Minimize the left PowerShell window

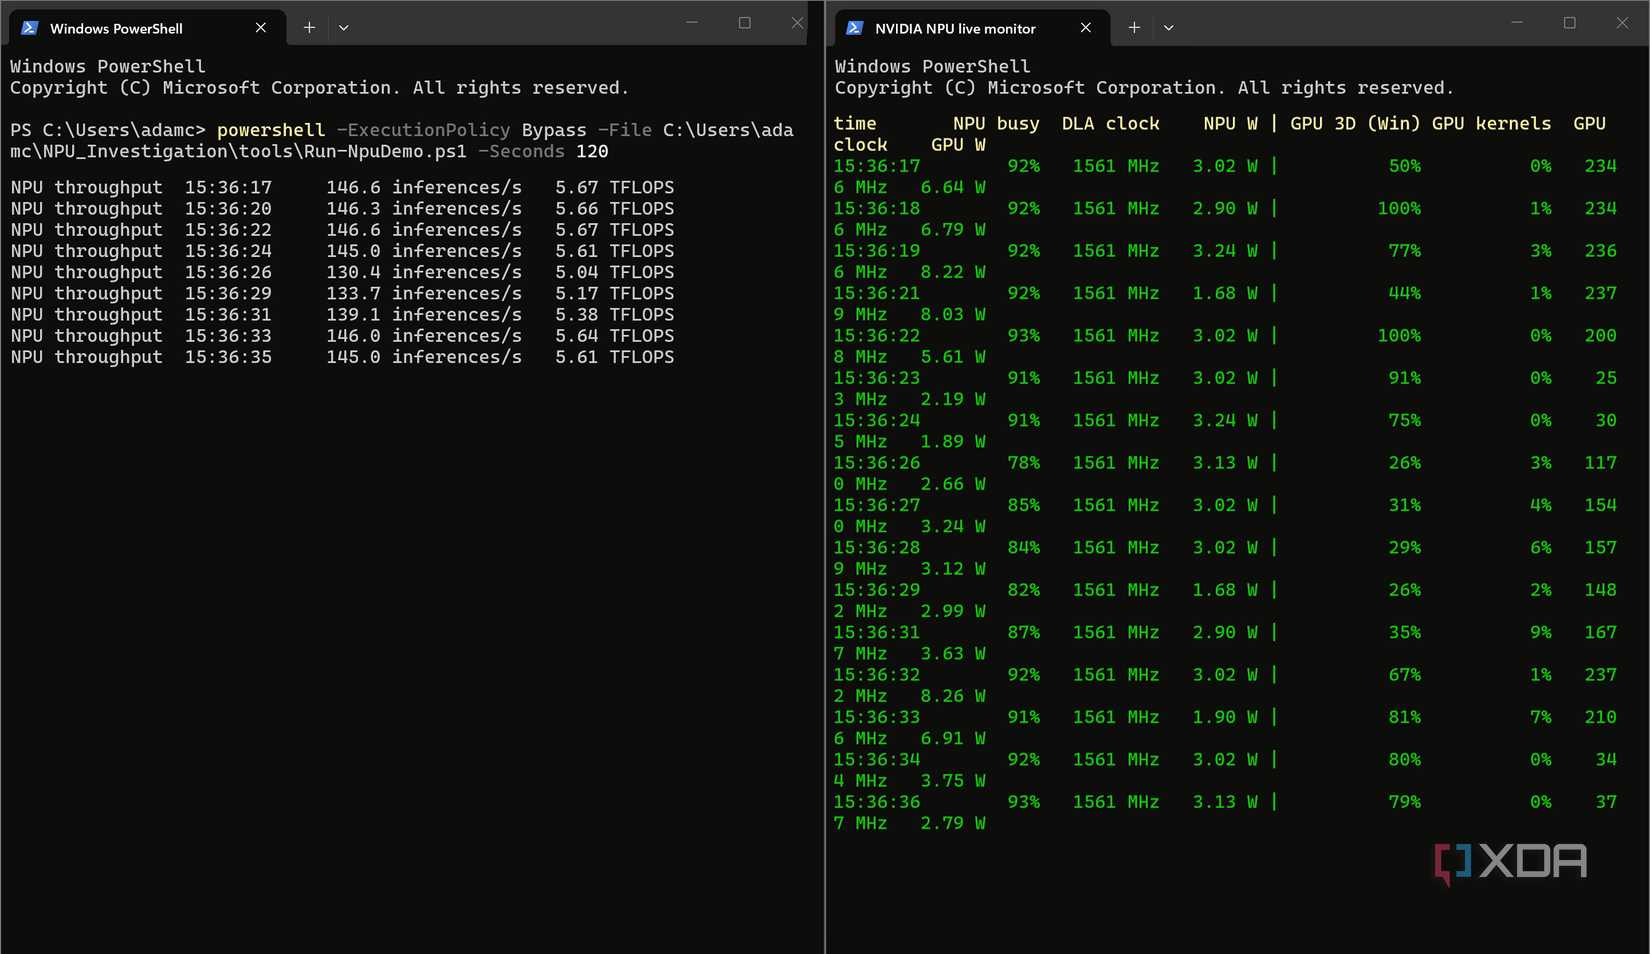point(692,23)
